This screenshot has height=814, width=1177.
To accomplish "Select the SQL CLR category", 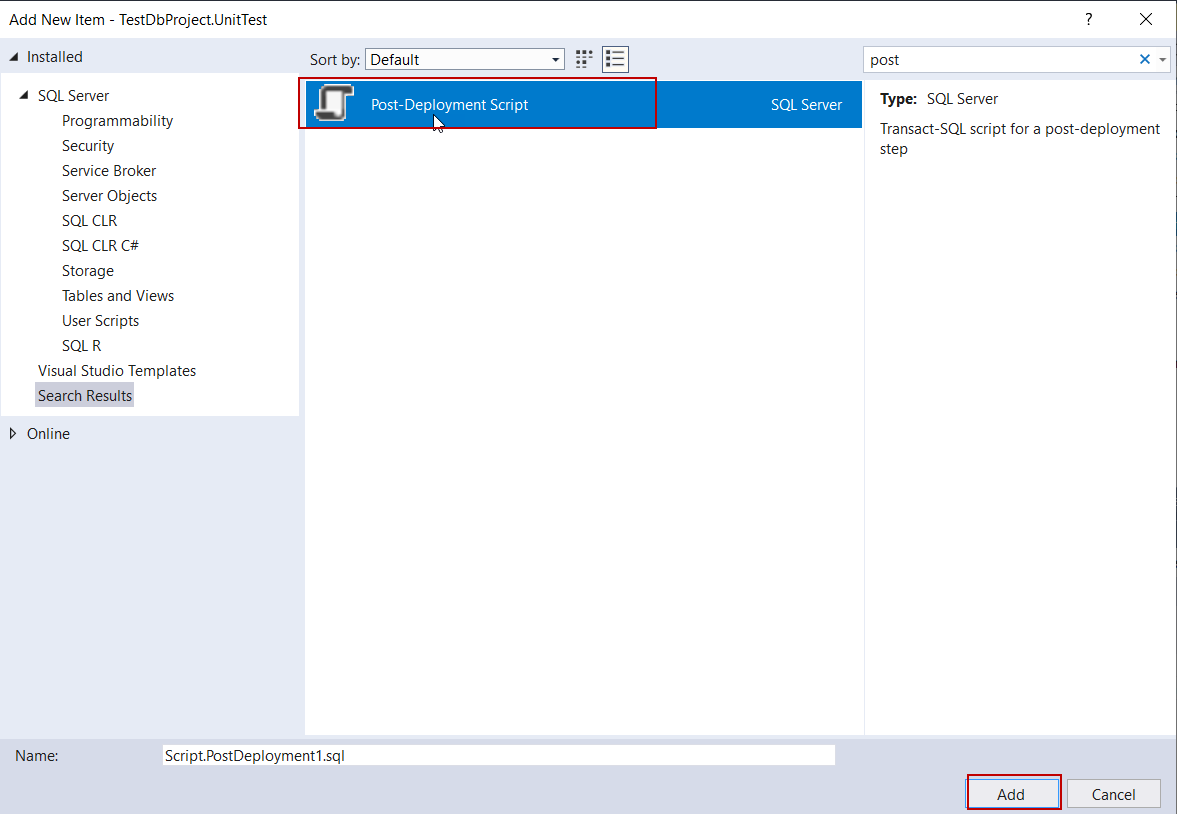I will (x=89, y=221).
